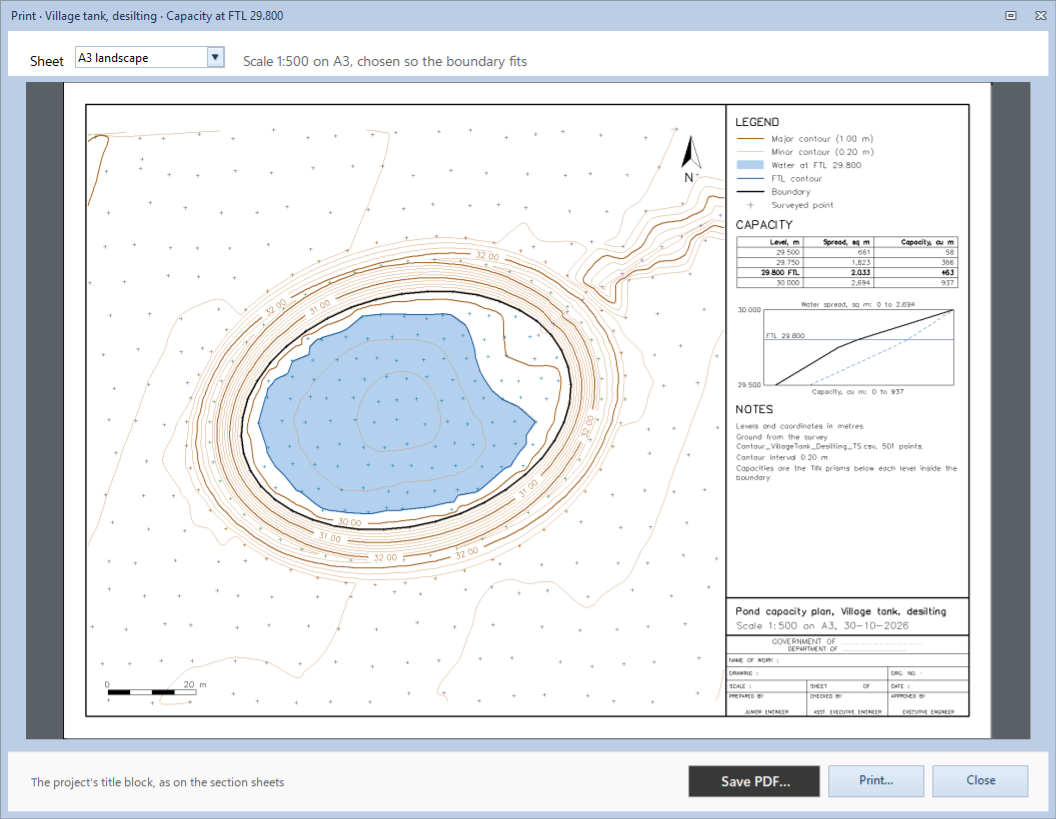
Task: Click 'Contour interval 0.20 m.' note
Action: coord(782,457)
